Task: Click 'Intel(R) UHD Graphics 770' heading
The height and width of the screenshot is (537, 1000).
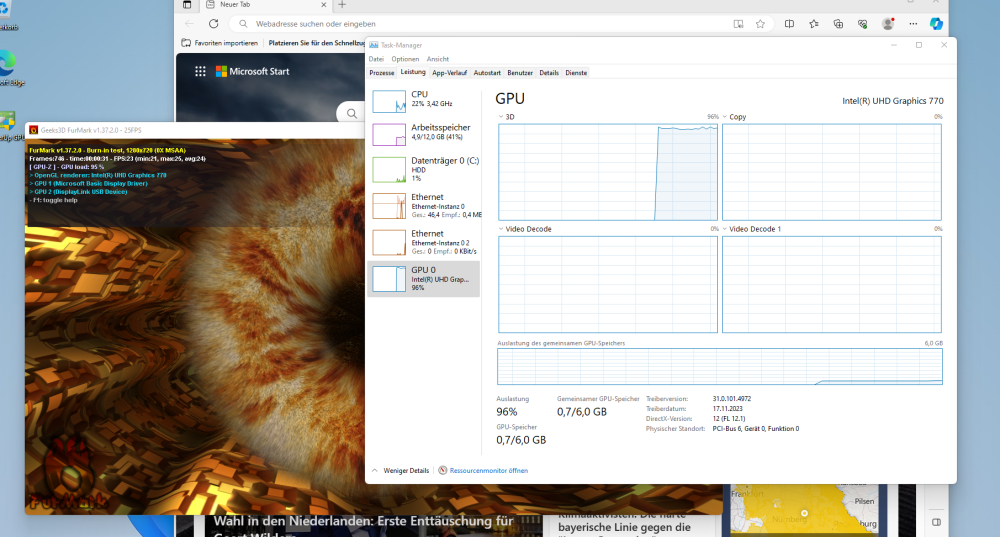Action: pyautogui.click(x=893, y=101)
